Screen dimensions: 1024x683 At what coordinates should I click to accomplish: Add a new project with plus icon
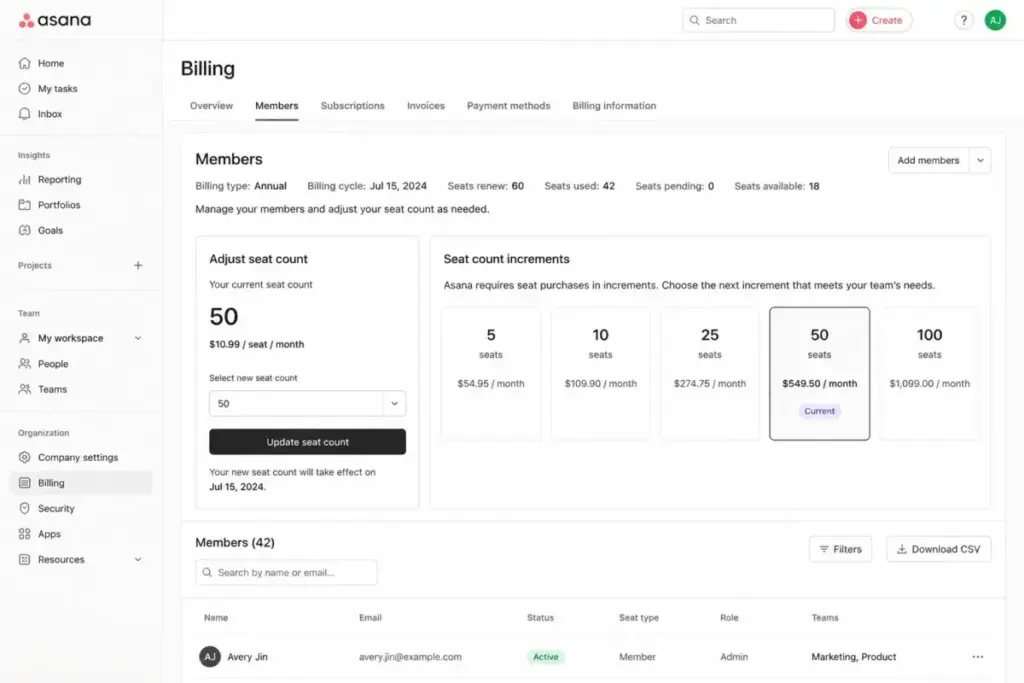pos(138,265)
